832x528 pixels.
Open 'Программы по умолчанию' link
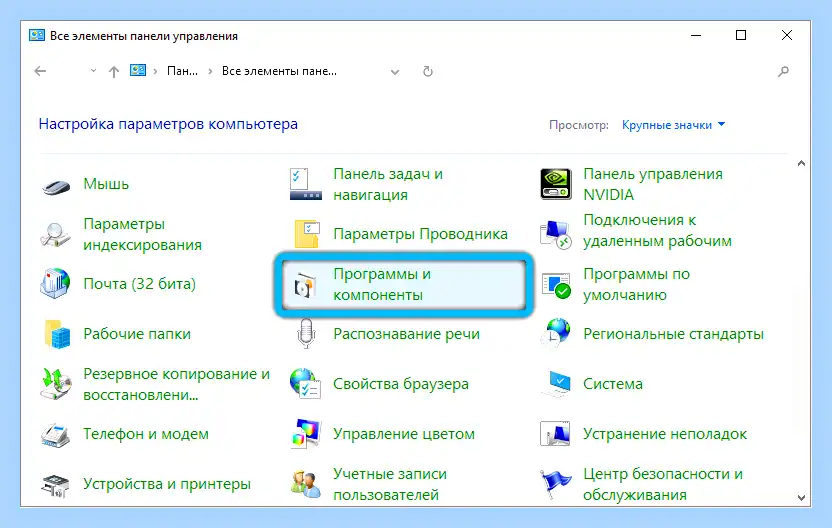tap(636, 284)
